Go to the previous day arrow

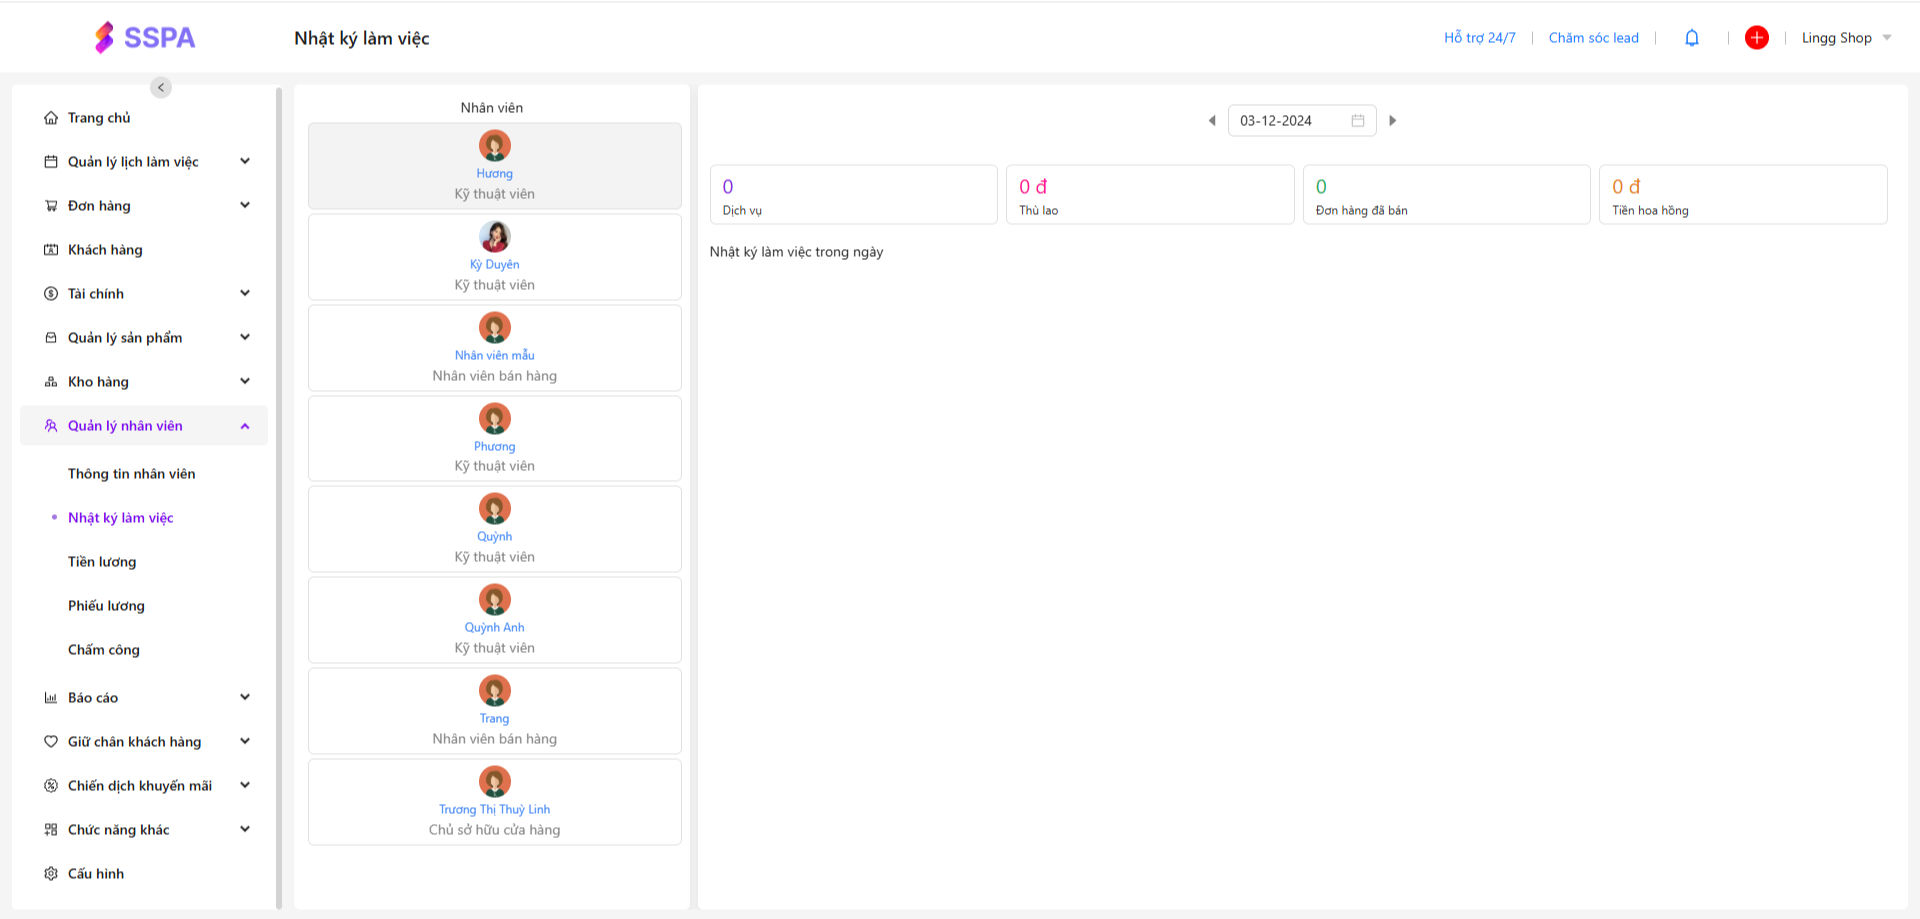coord(1212,121)
